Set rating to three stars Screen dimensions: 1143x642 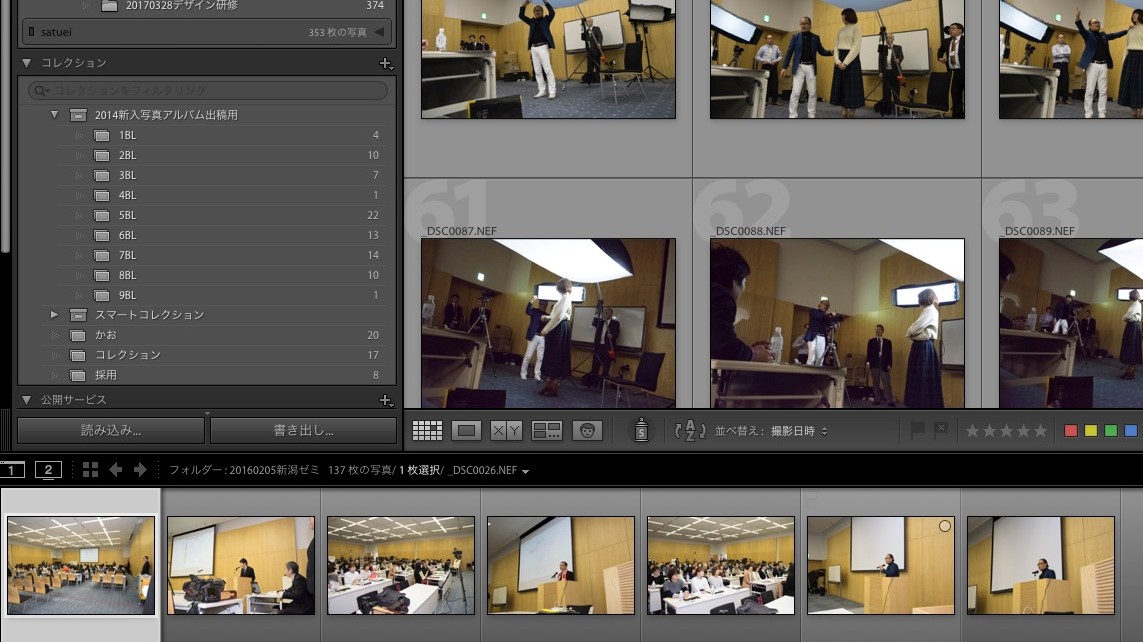1006,431
